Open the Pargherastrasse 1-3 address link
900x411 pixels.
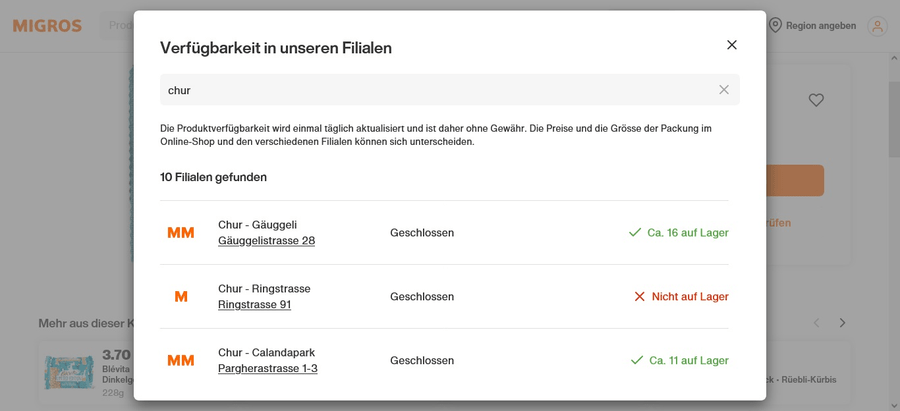[x=267, y=368]
